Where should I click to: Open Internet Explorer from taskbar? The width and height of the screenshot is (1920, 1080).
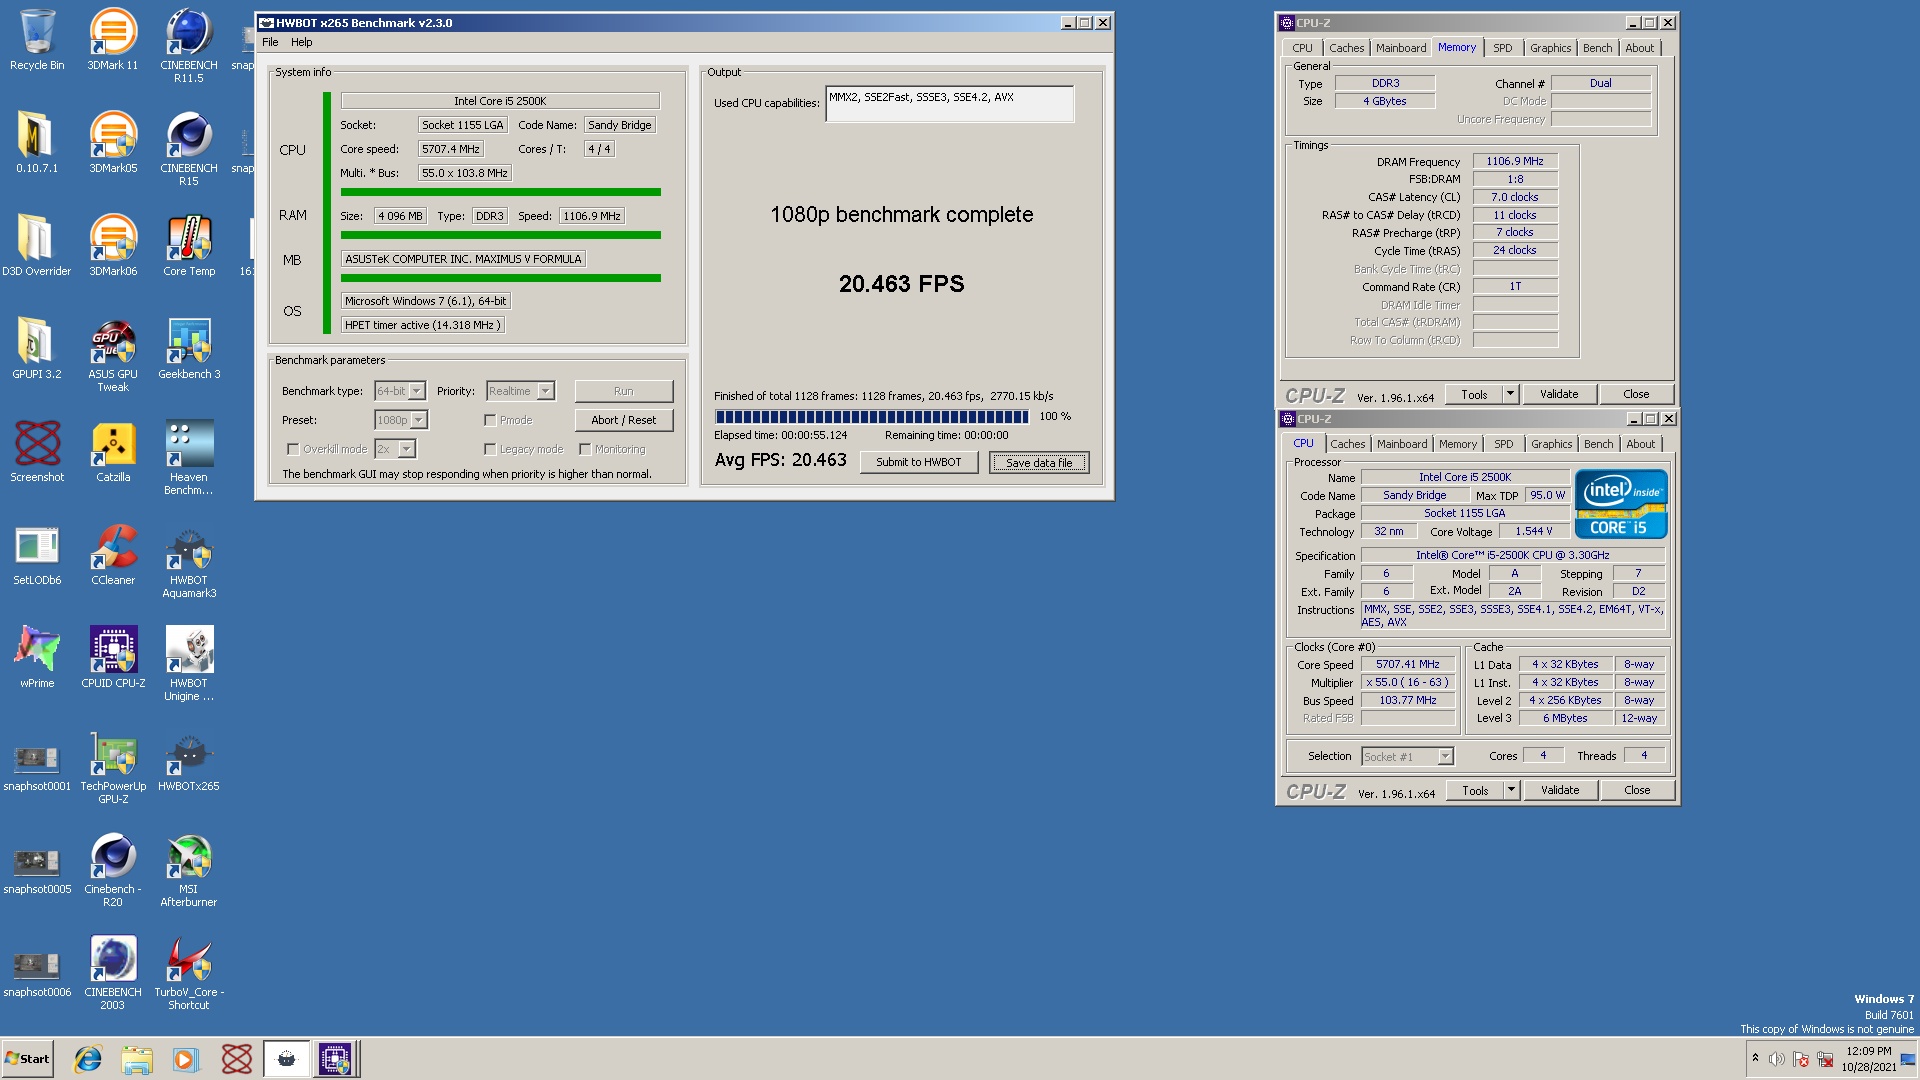(x=88, y=1059)
